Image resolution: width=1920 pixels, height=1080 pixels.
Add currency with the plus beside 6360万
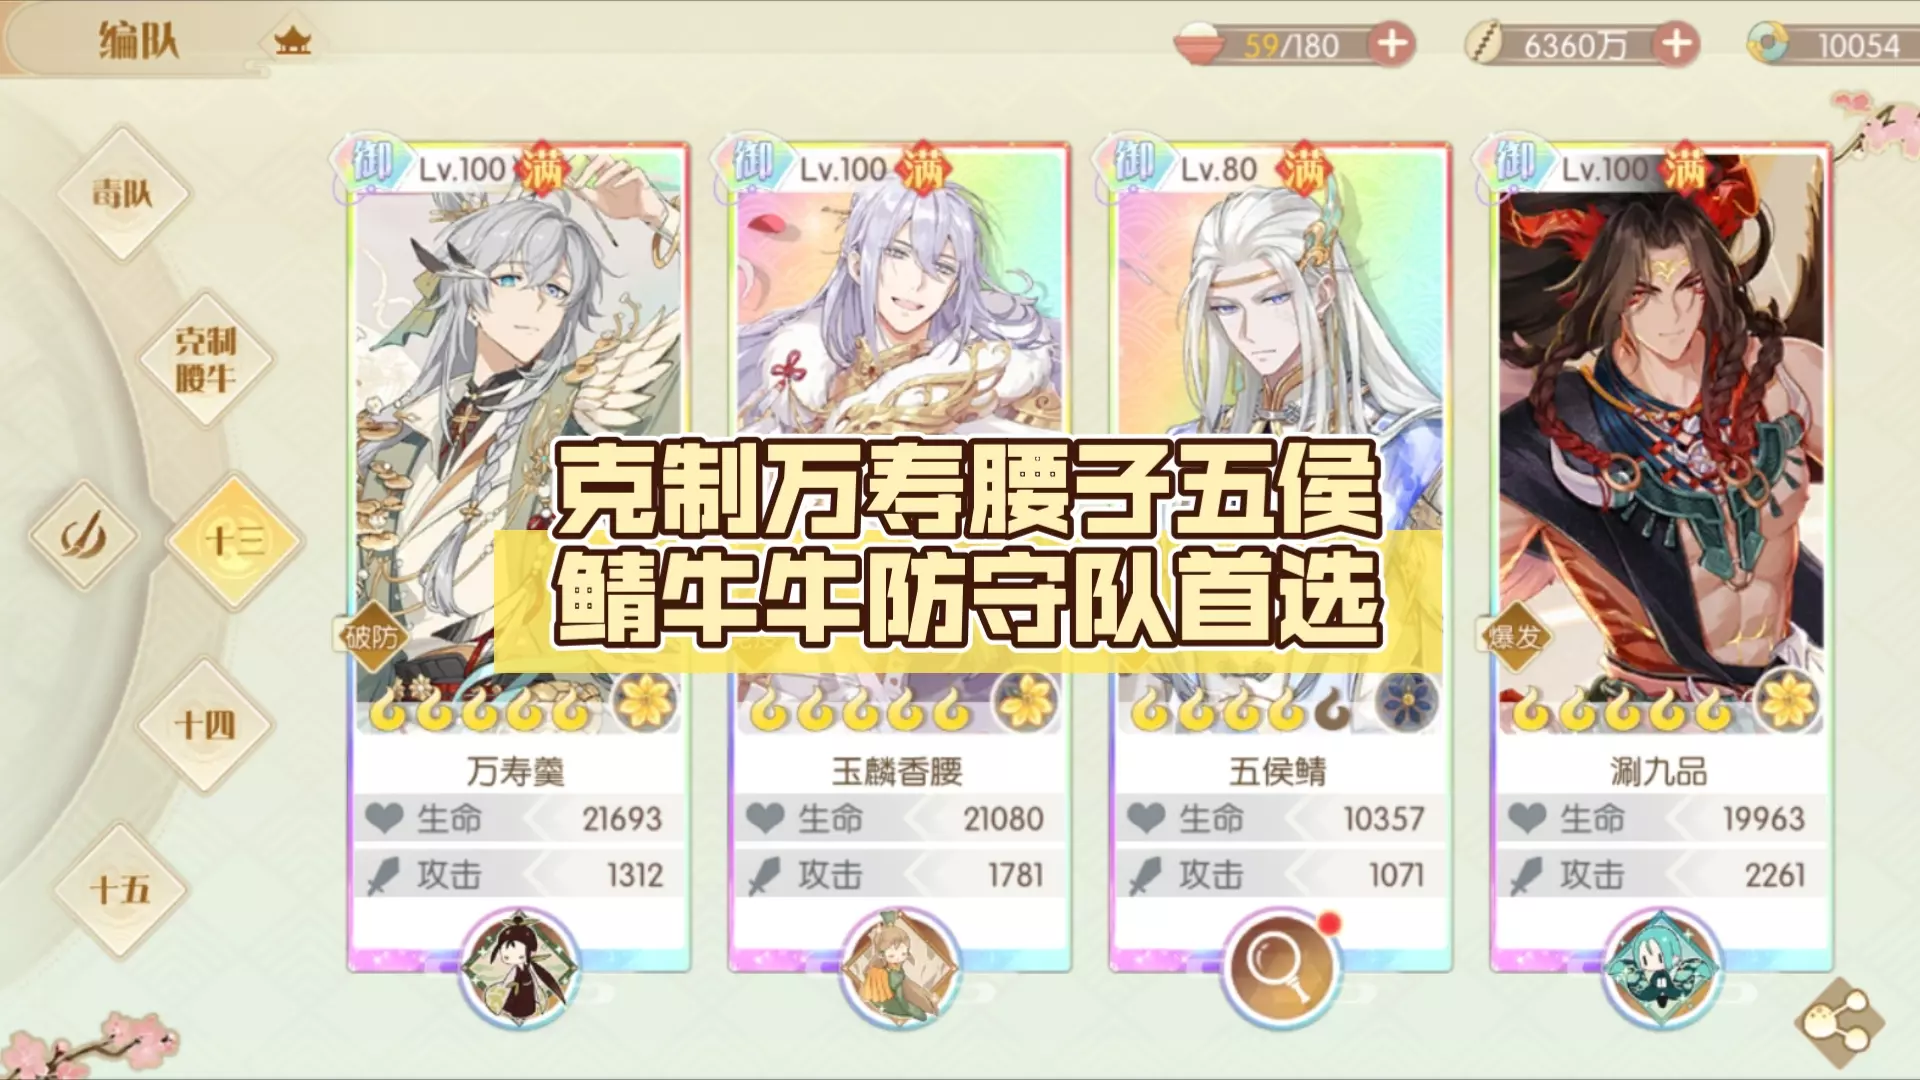[x=1676, y=44]
